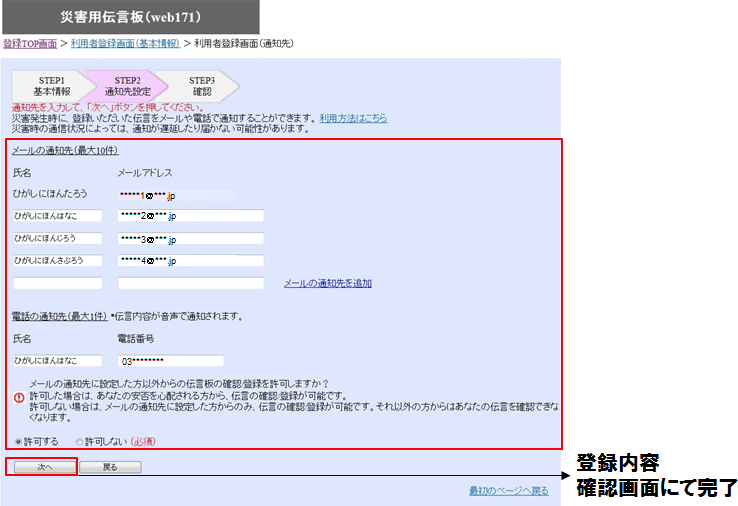This screenshot has height=506, width=738.
Task: Focus the email field containing *****2
Action: [x=190, y=216]
